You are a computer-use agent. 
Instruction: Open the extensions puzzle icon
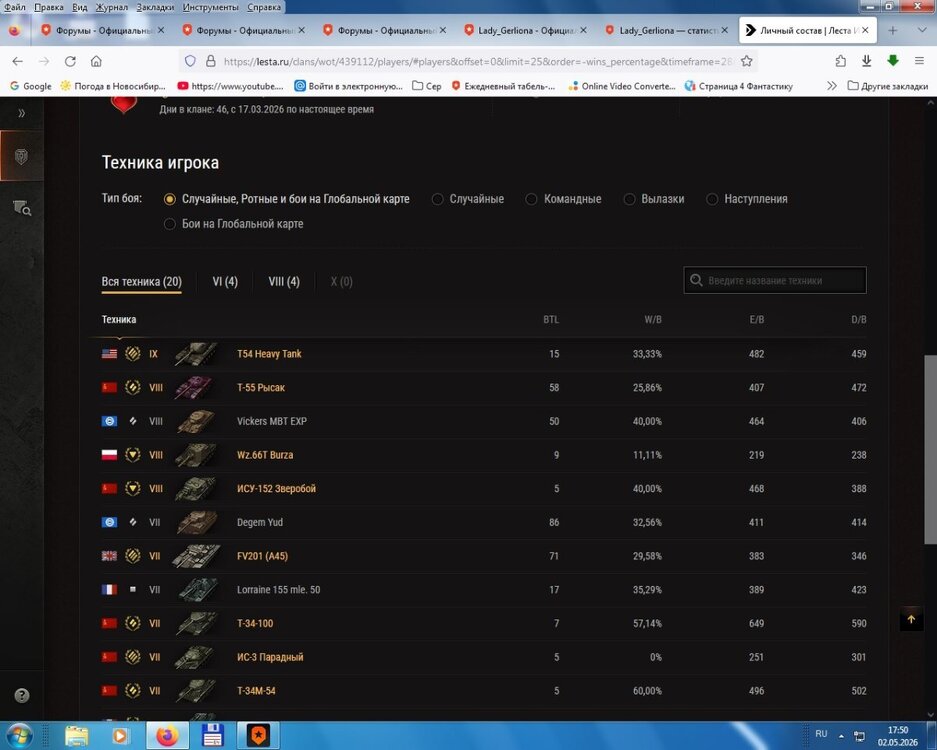click(x=840, y=61)
